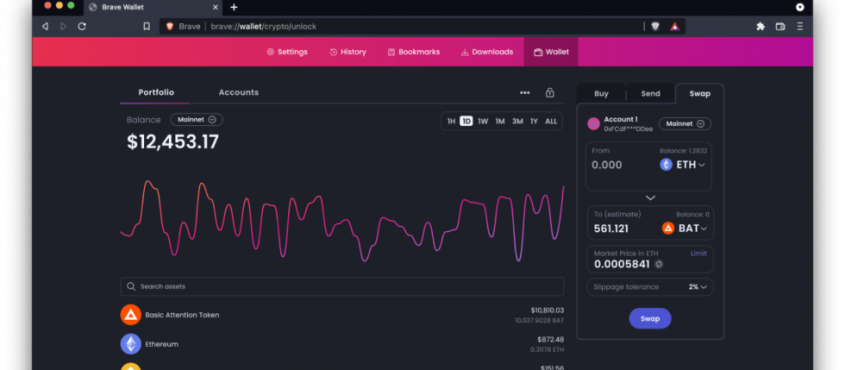The image size is (845, 370).
Task: Click the Account 1 avatar circle
Action: 594,124
